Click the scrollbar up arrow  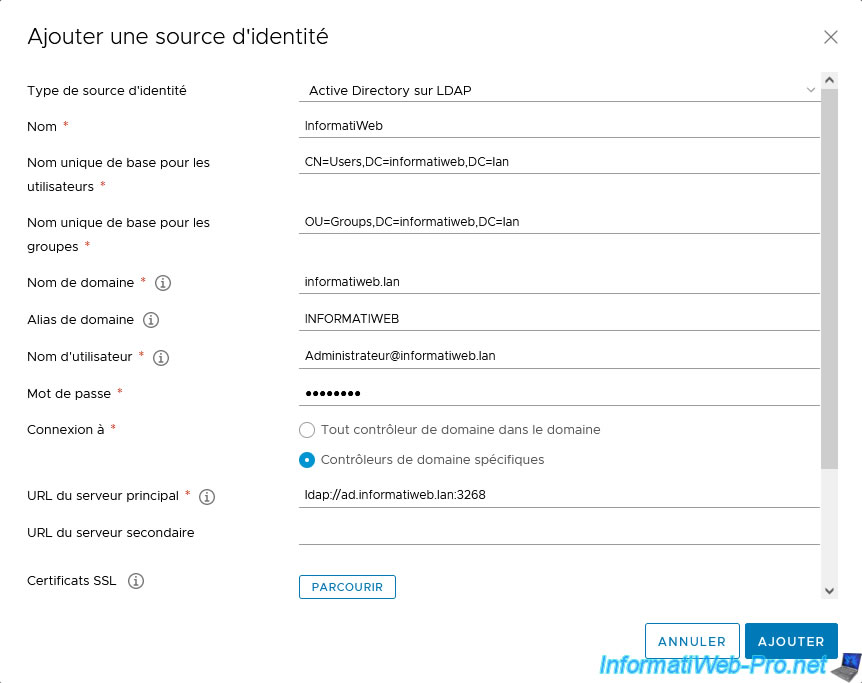point(830,80)
